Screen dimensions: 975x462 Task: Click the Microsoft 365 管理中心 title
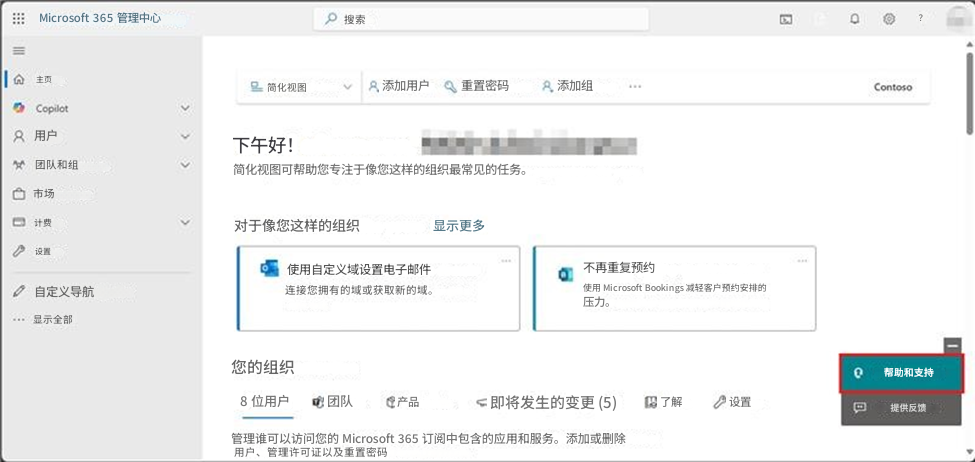click(x=100, y=18)
